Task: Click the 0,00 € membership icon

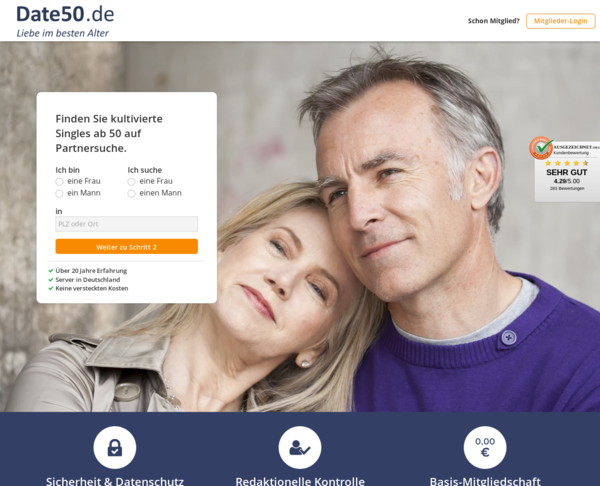Action: point(485,447)
